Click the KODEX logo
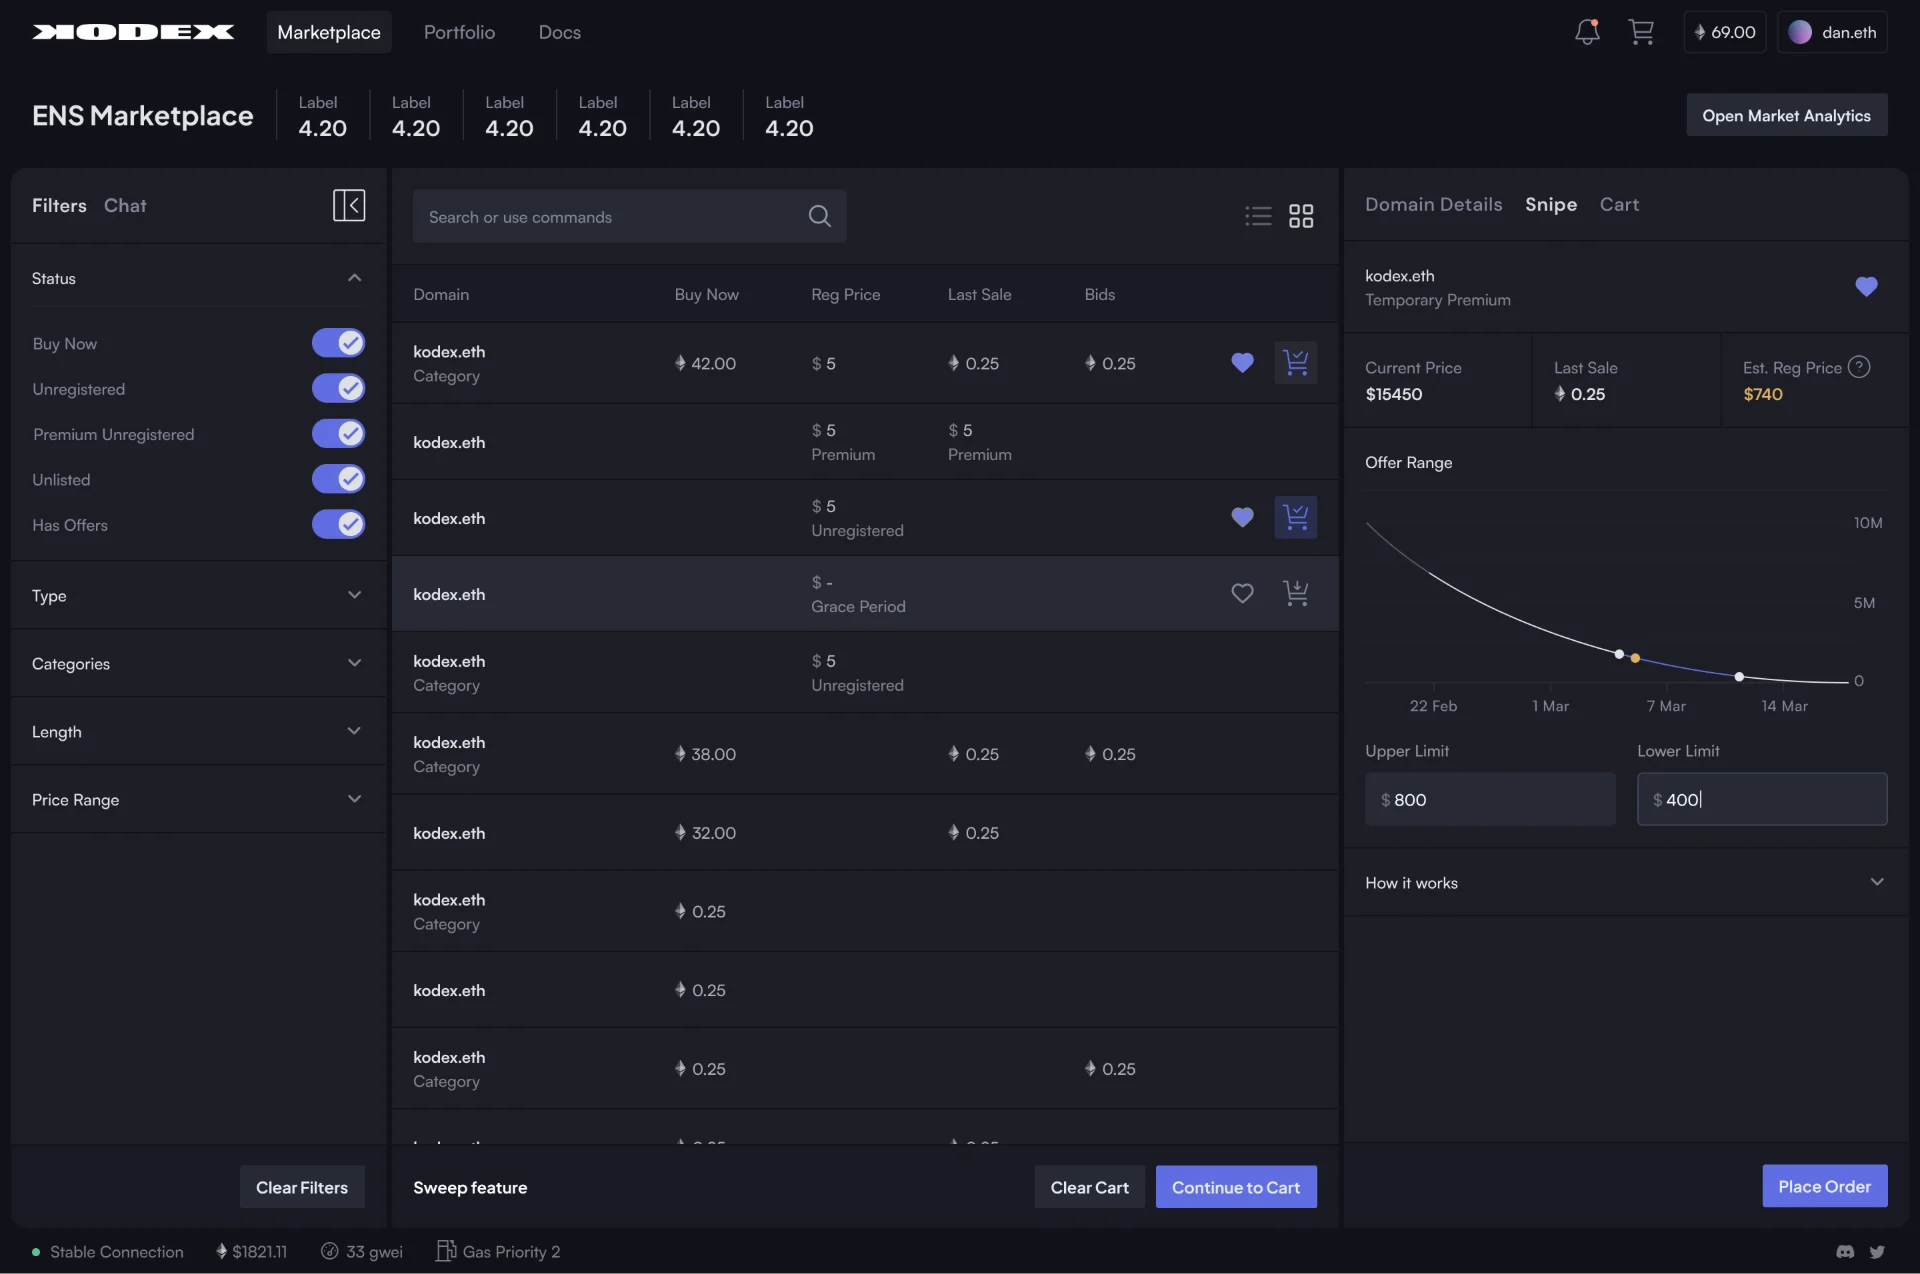 (x=133, y=32)
